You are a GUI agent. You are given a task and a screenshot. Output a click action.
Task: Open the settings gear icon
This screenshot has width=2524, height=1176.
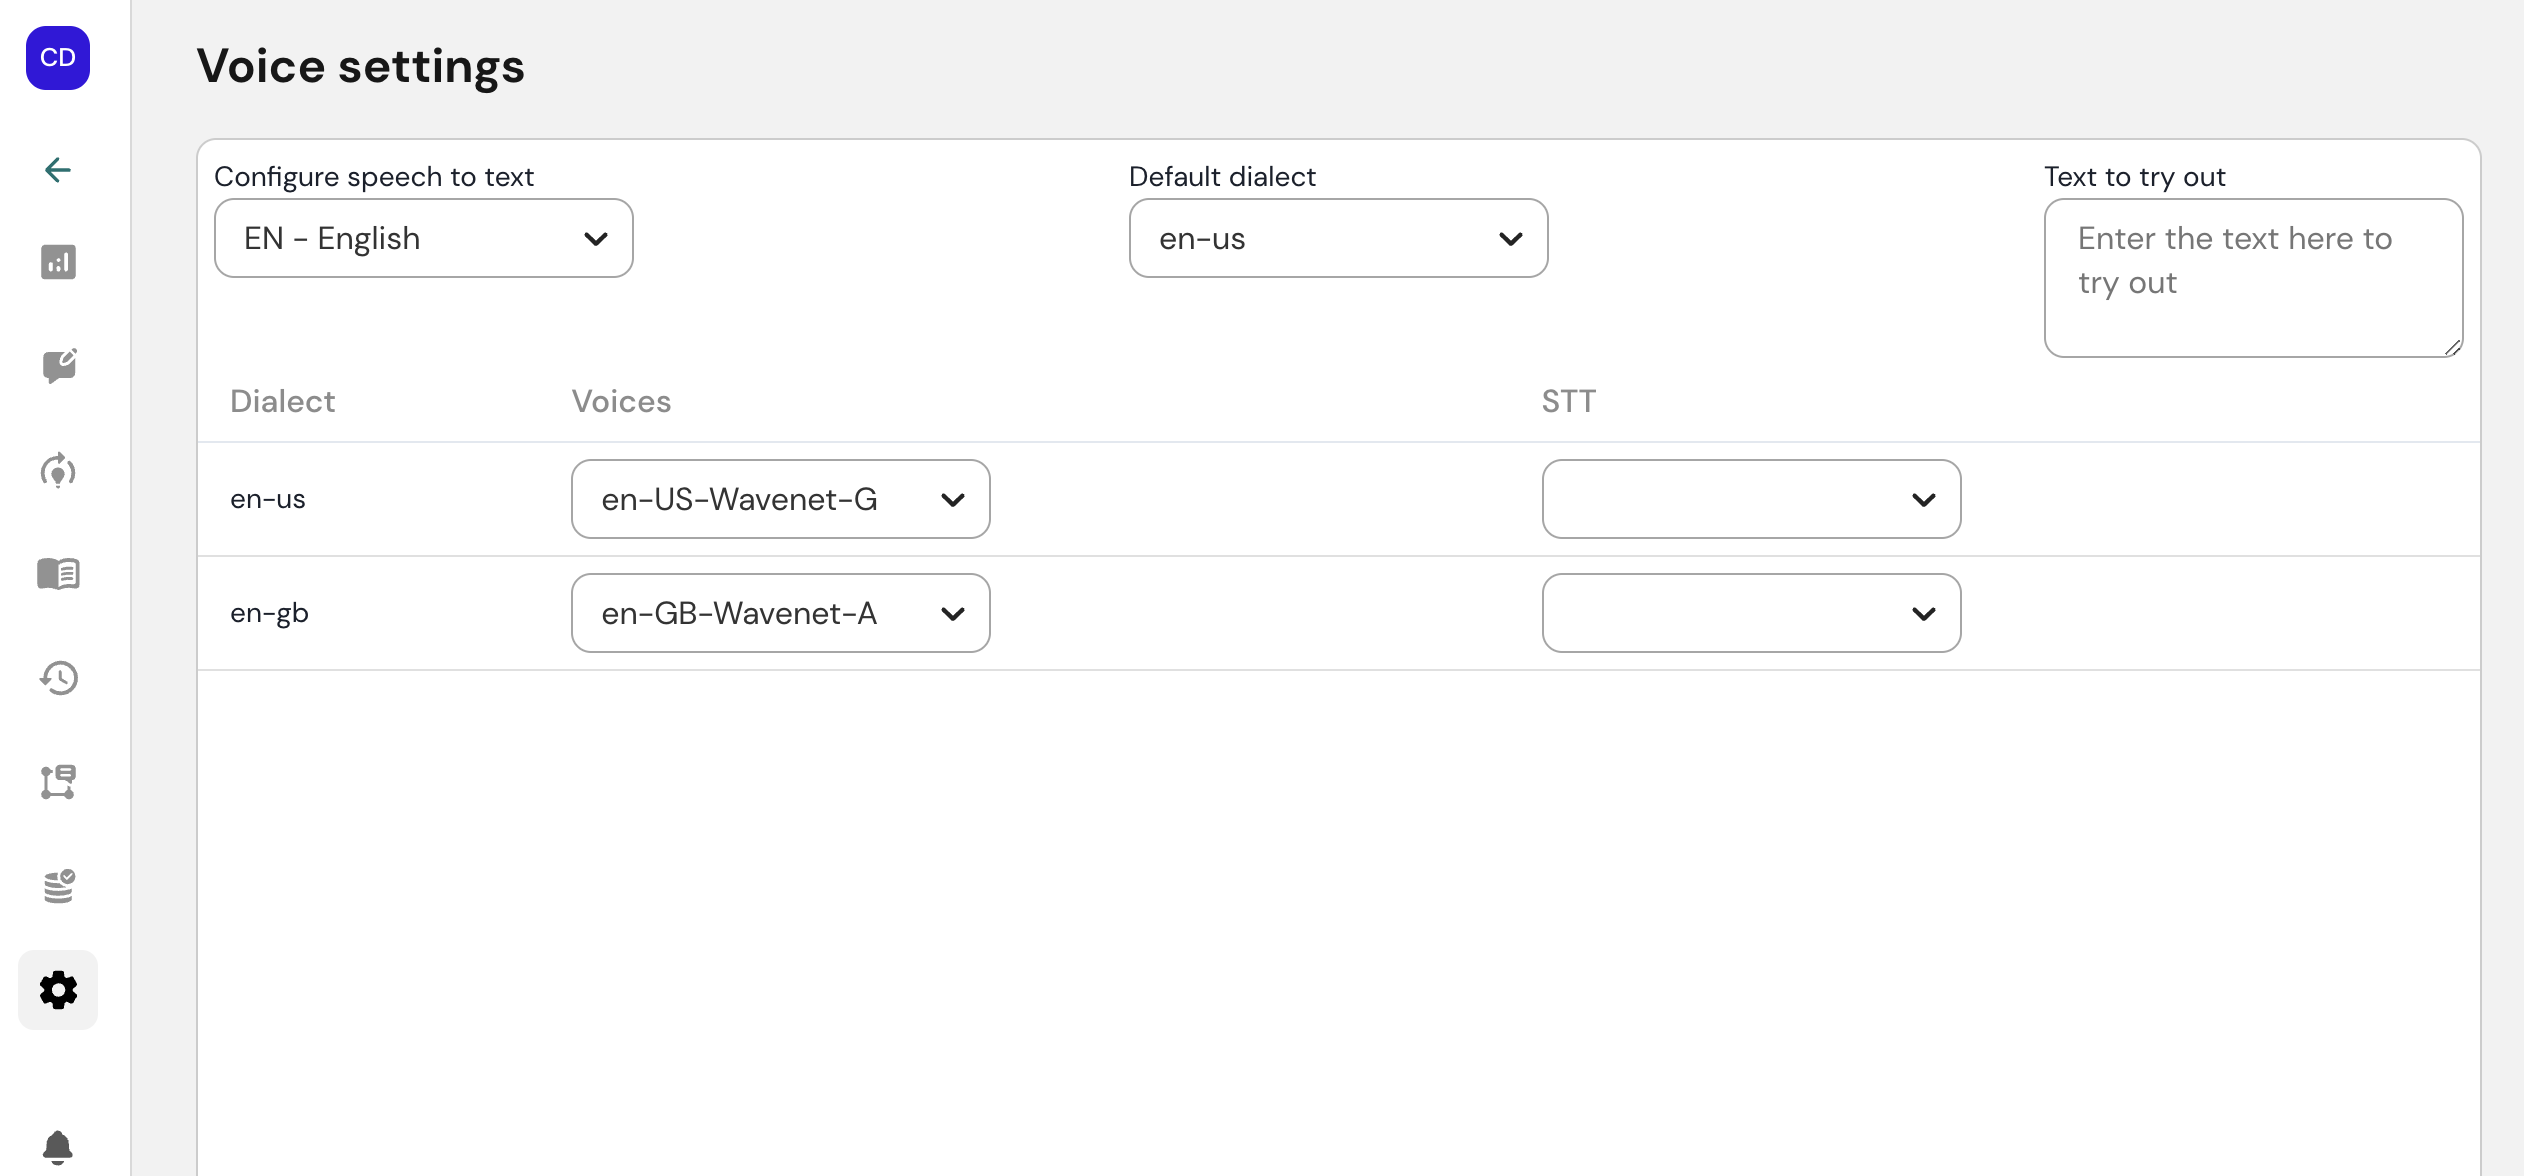point(58,990)
